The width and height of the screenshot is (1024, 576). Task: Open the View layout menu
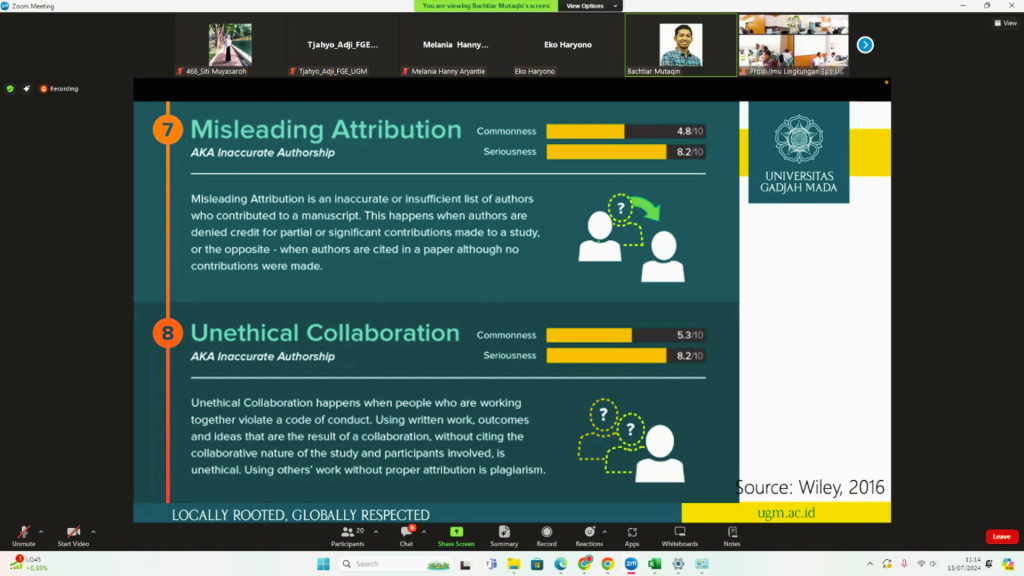pyautogui.click(x=1003, y=23)
